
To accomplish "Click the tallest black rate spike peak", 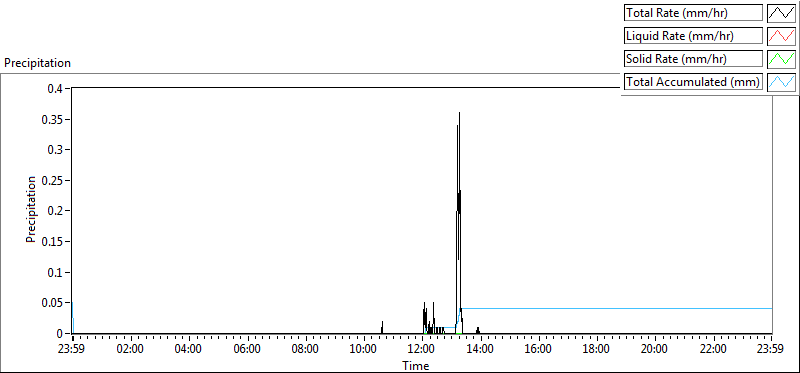I will click(x=459, y=113).
